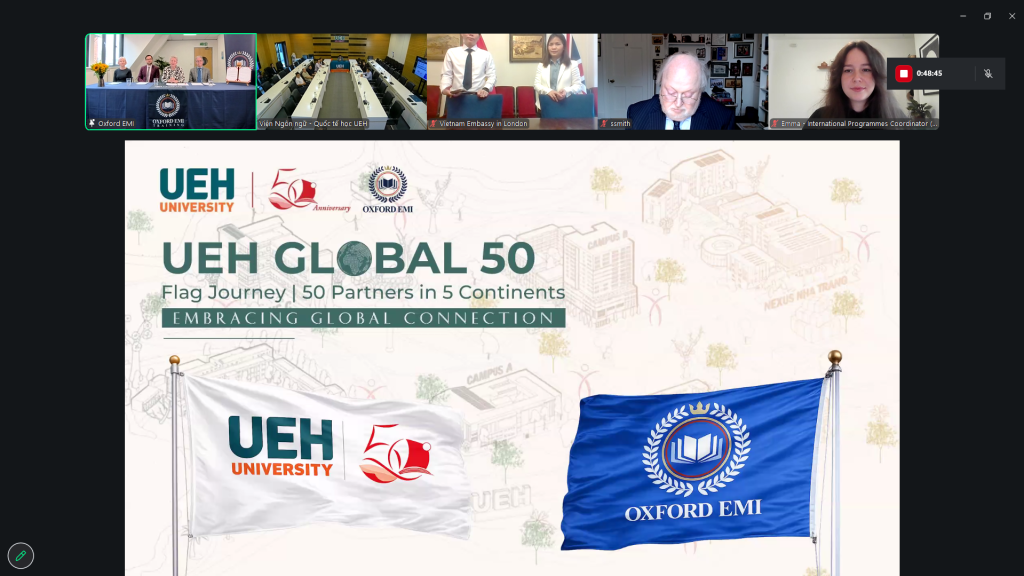The image size is (1024, 576).
Task: Select the ssmith participant video tile
Action: click(683, 78)
